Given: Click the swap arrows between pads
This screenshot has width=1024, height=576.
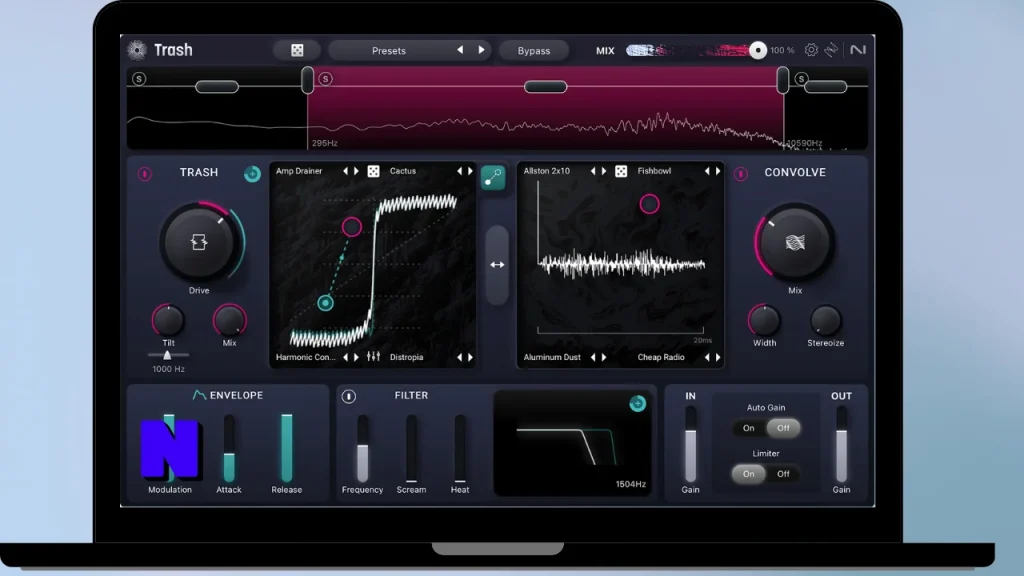Looking at the screenshot, I should 497,264.
